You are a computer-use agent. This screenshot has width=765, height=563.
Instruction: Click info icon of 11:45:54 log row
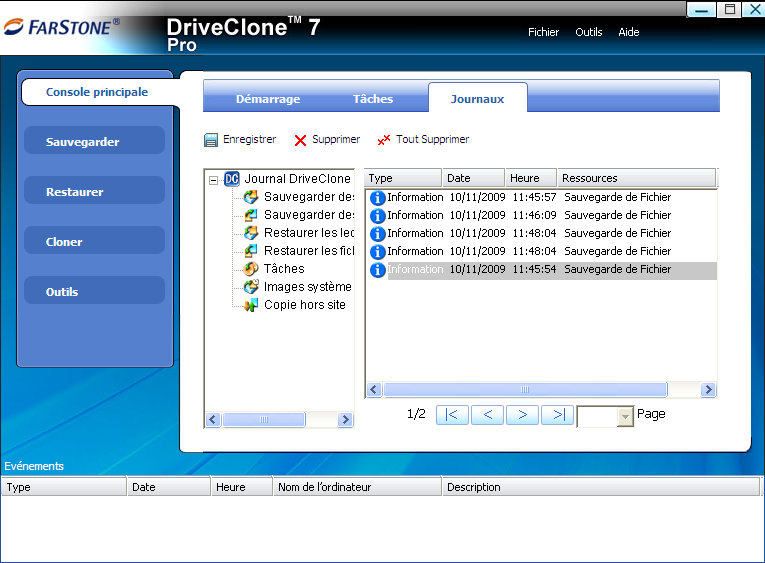pyautogui.click(x=378, y=270)
